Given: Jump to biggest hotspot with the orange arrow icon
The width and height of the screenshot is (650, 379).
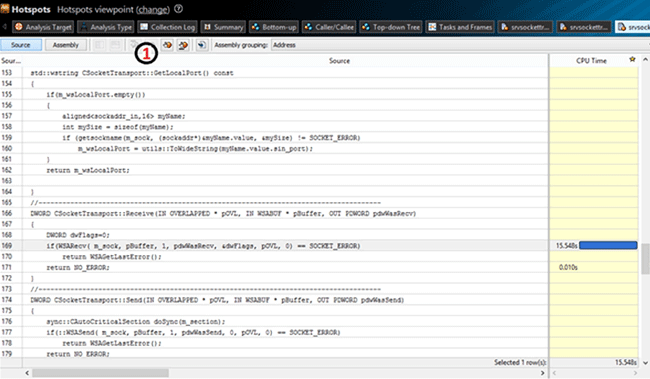Looking at the screenshot, I should click(183, 45).
